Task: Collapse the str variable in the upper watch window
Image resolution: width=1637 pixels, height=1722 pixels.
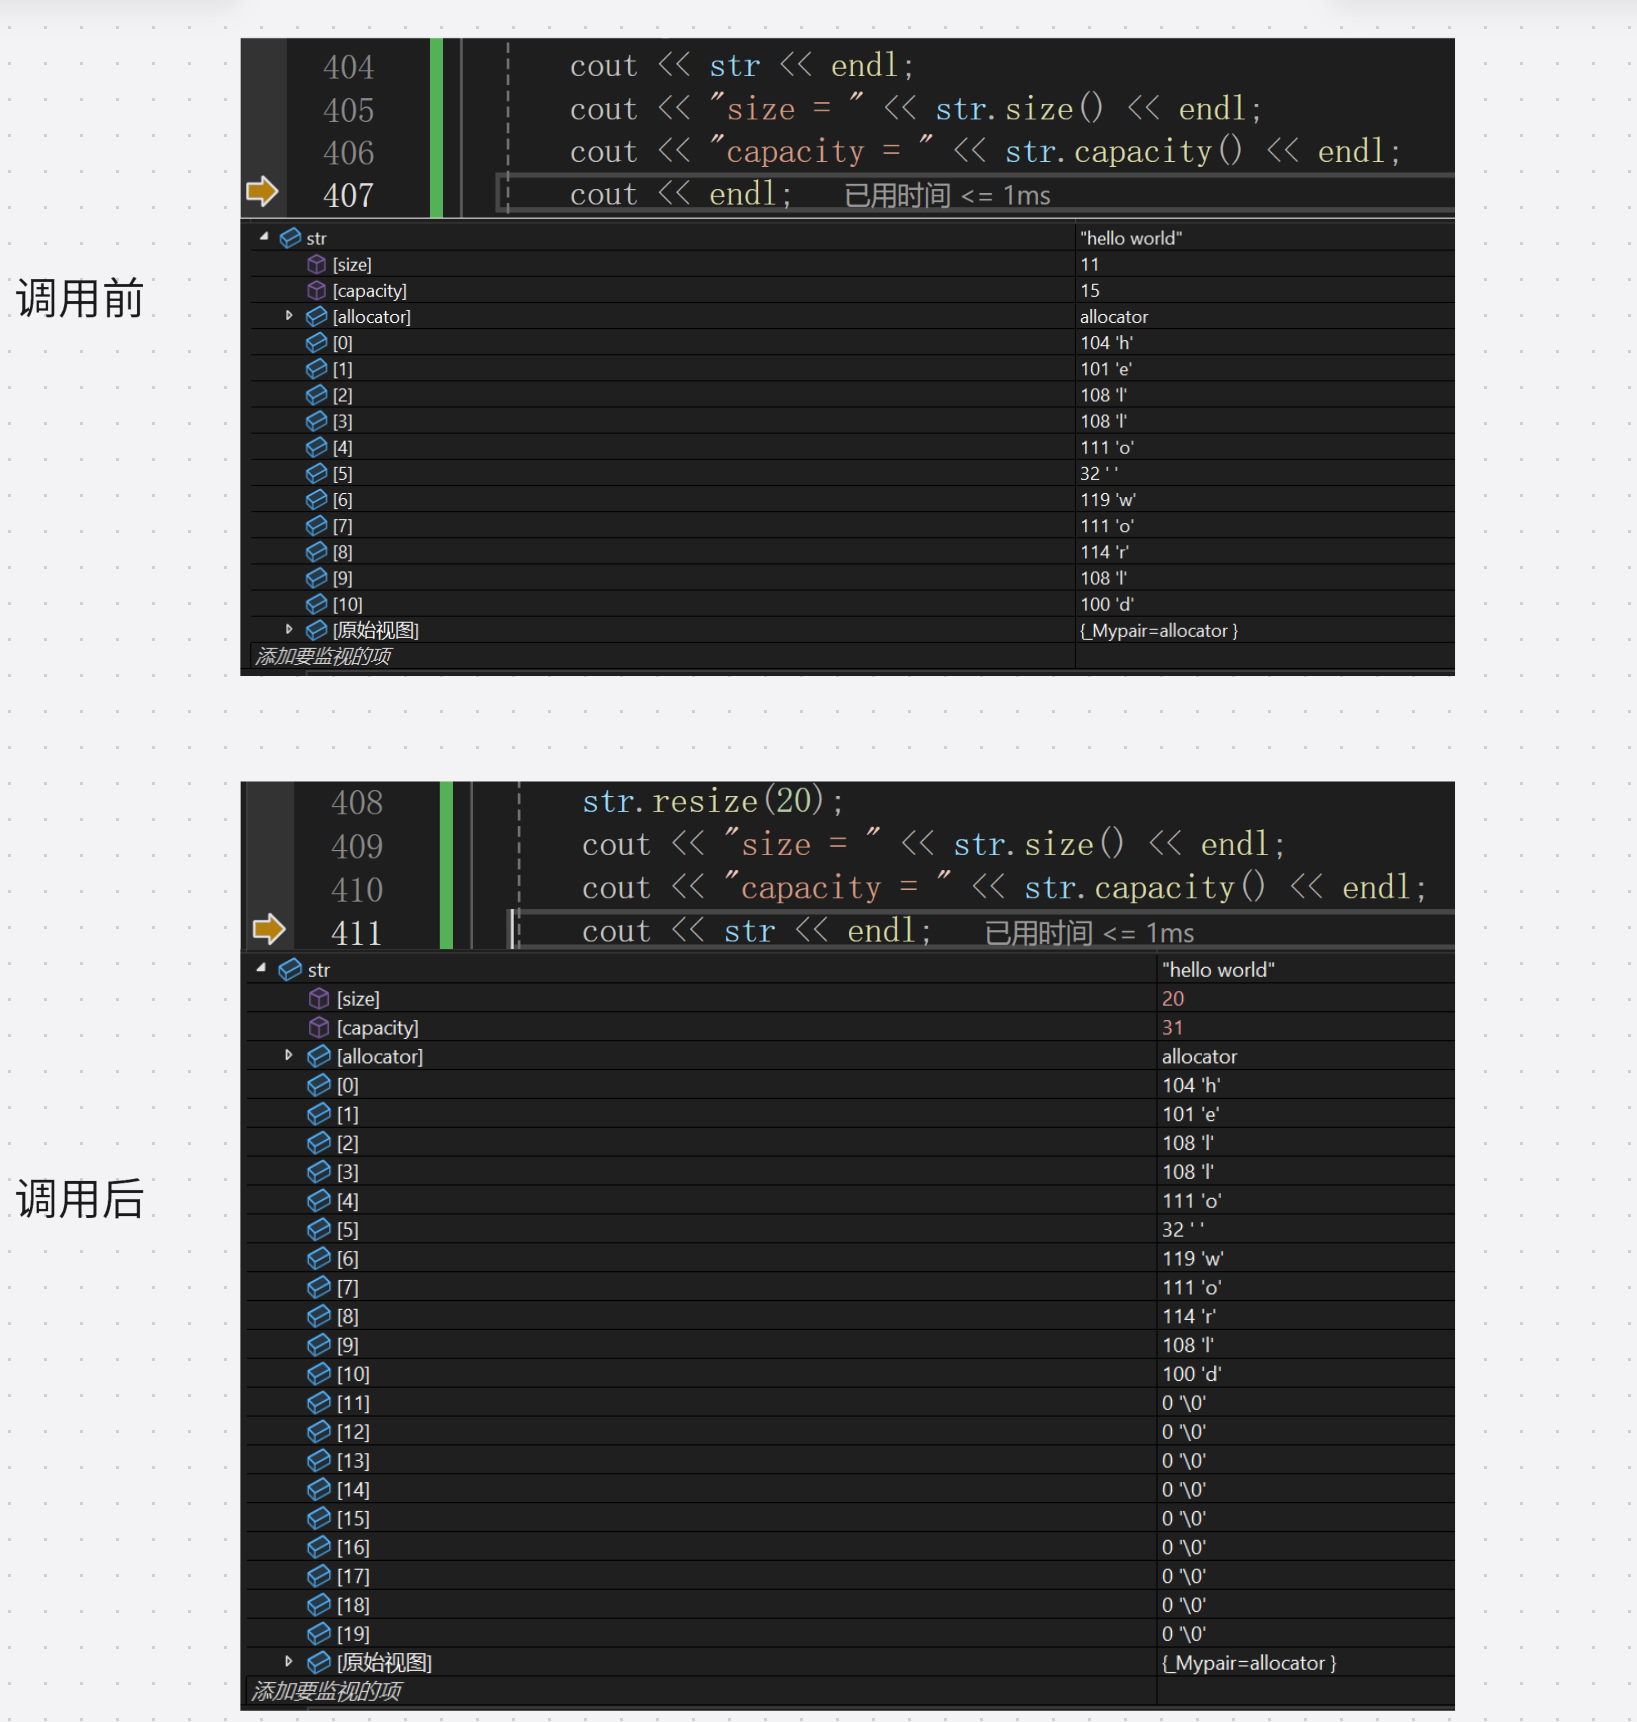Action: (x=264, y=237)
